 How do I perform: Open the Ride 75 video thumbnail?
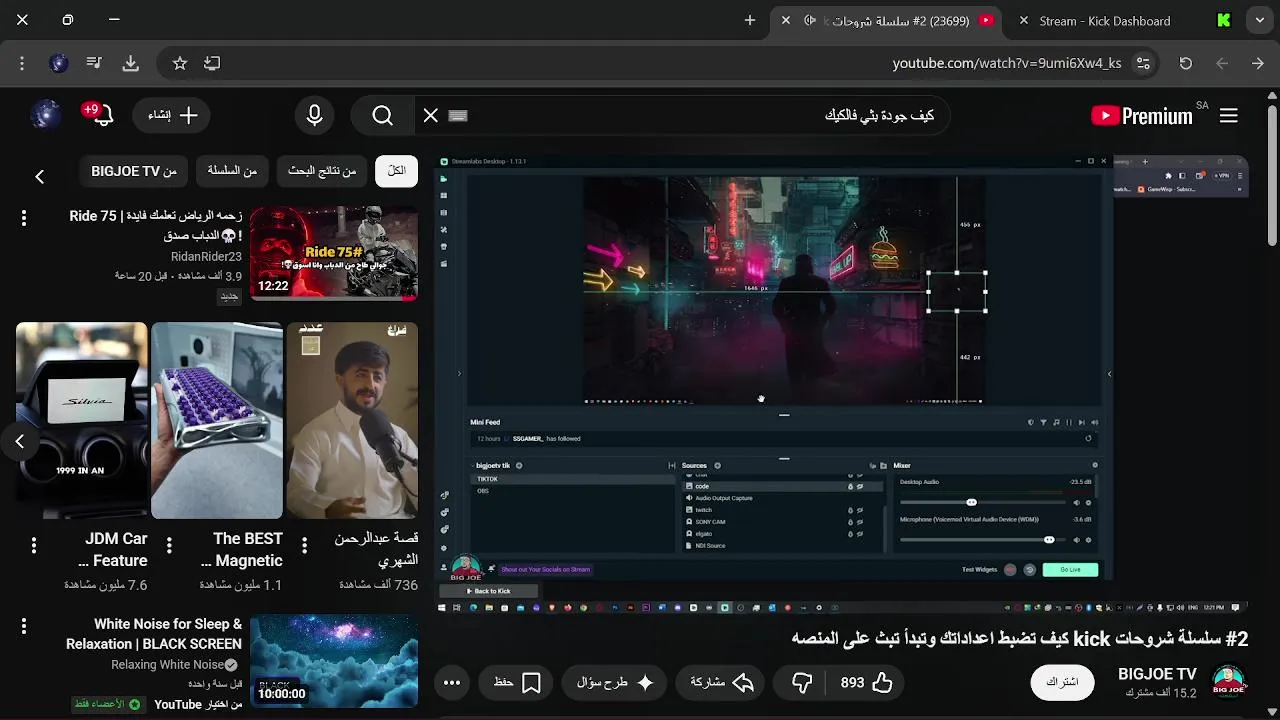point(334,253)
